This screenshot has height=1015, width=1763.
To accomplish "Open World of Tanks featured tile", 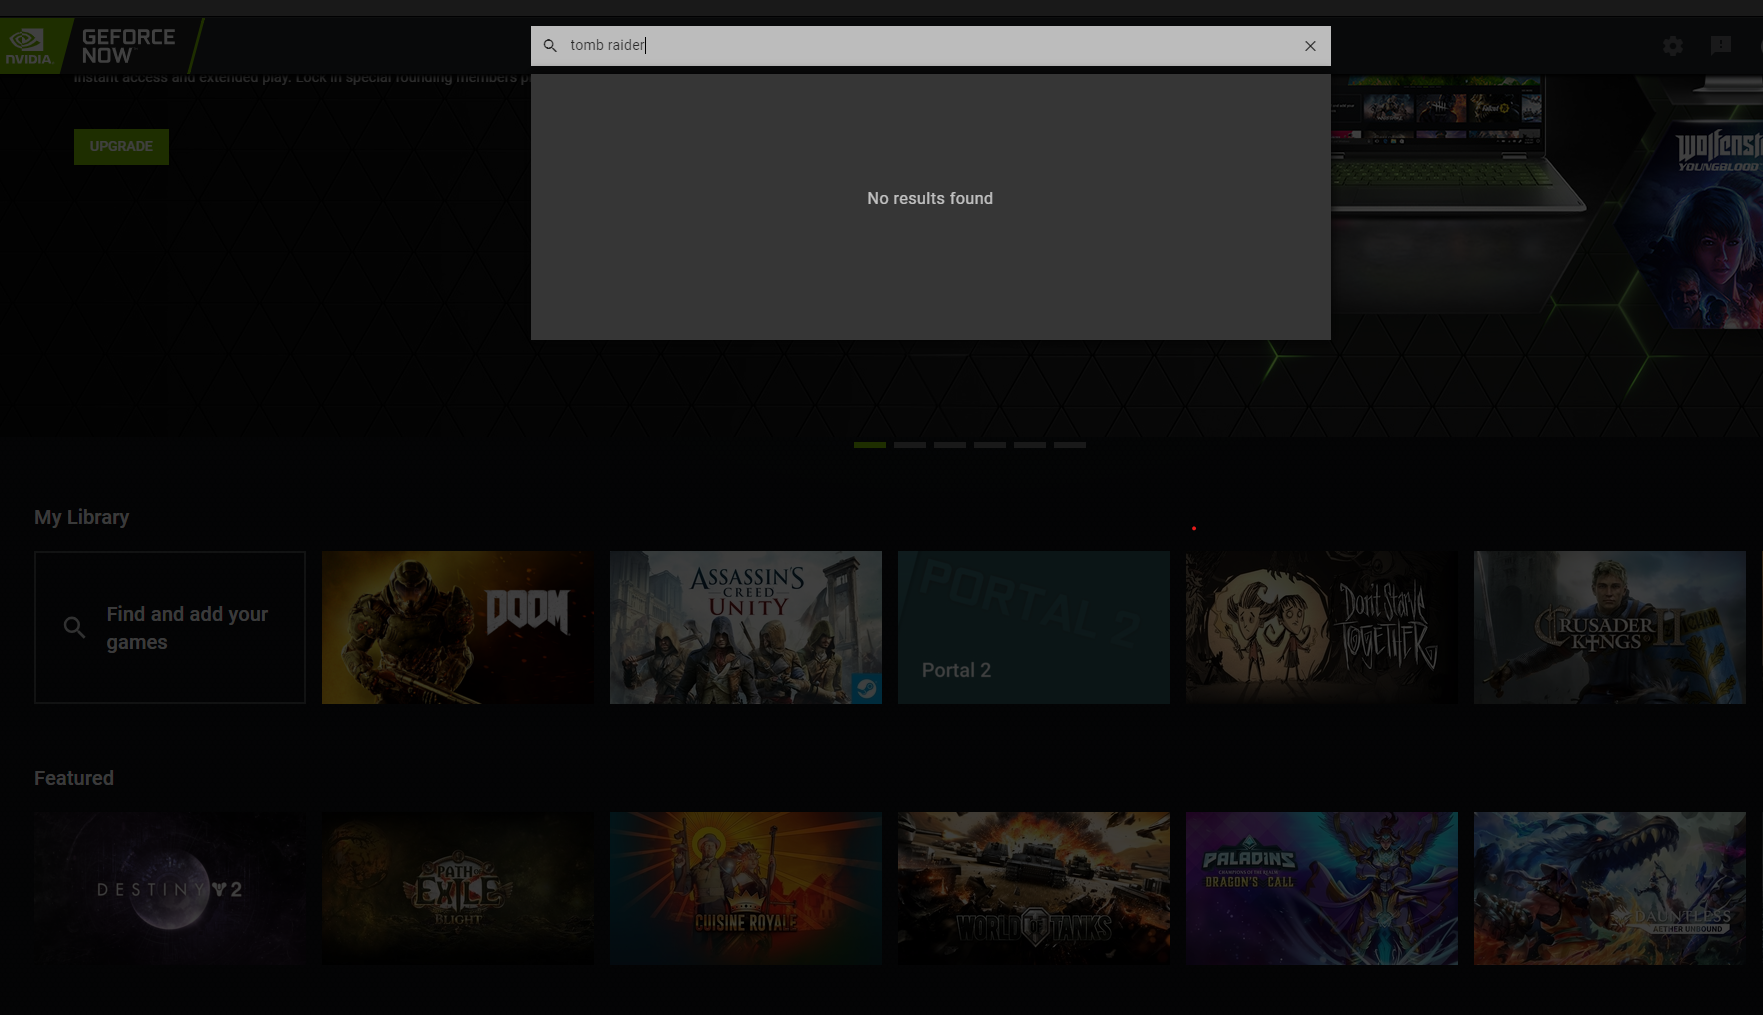I will (x=1034, y=888).
